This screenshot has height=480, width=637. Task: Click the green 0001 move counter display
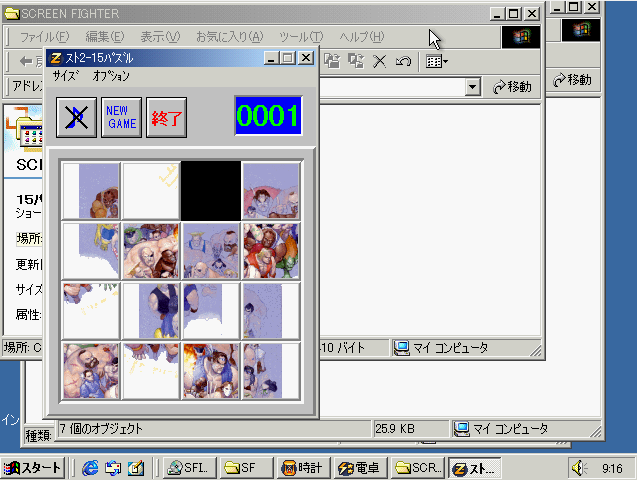269,116
